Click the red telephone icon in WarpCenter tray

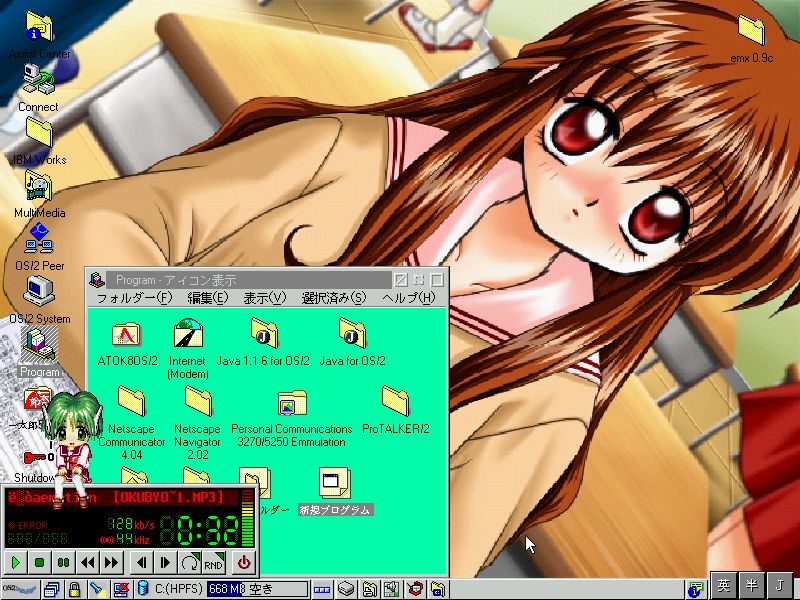(415, 590)
